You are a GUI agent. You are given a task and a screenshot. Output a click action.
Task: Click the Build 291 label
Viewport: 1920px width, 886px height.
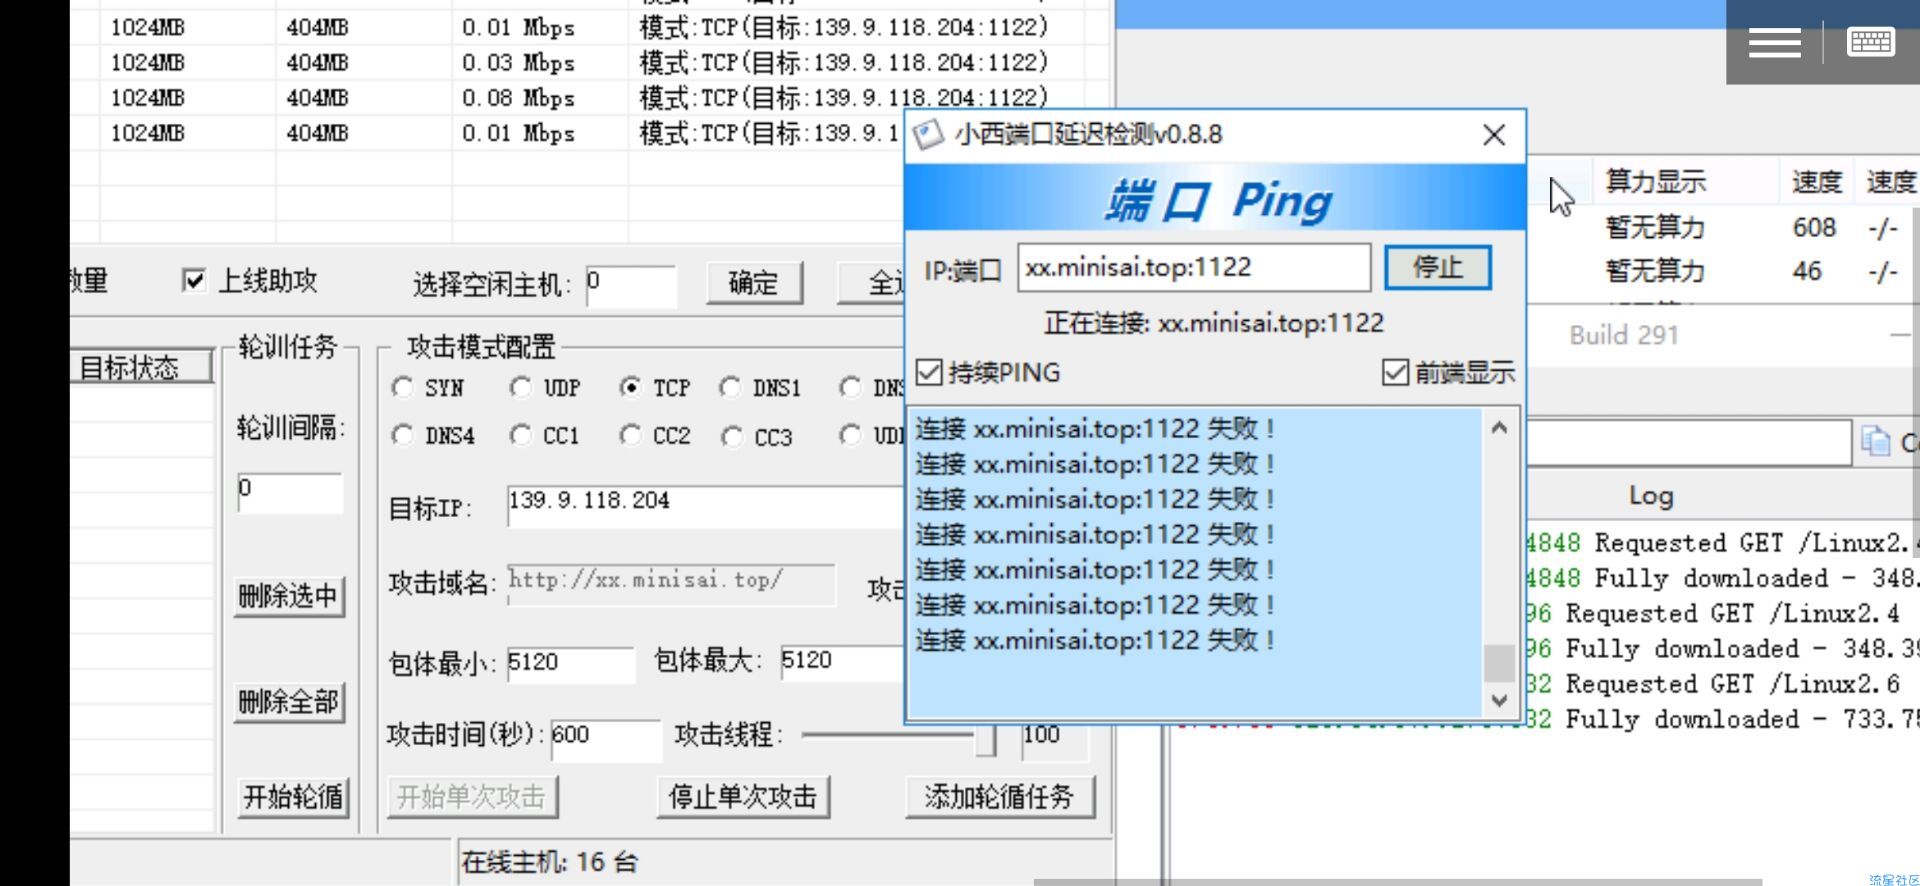click(1624, 335)
